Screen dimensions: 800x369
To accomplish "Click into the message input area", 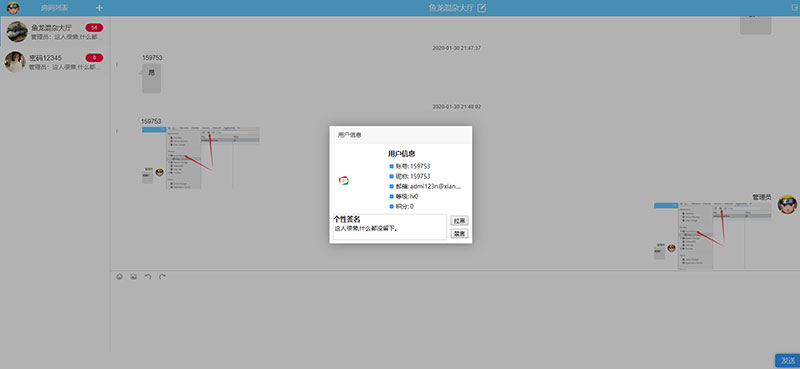I will [x=454, y=316].
